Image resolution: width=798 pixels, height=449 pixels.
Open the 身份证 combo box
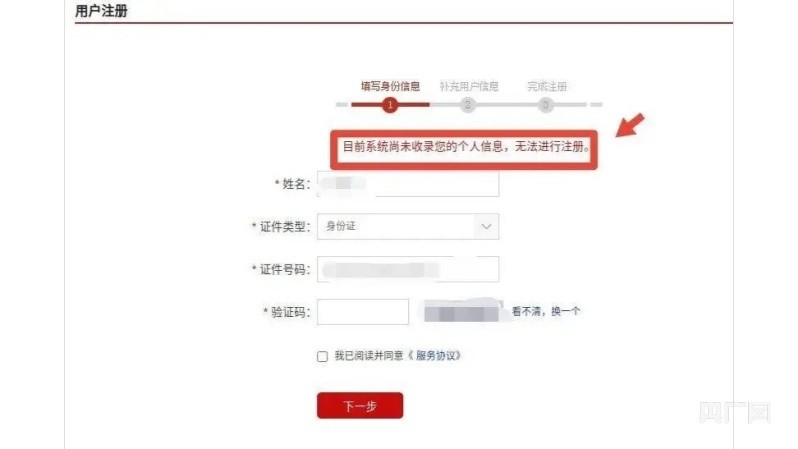408,227
